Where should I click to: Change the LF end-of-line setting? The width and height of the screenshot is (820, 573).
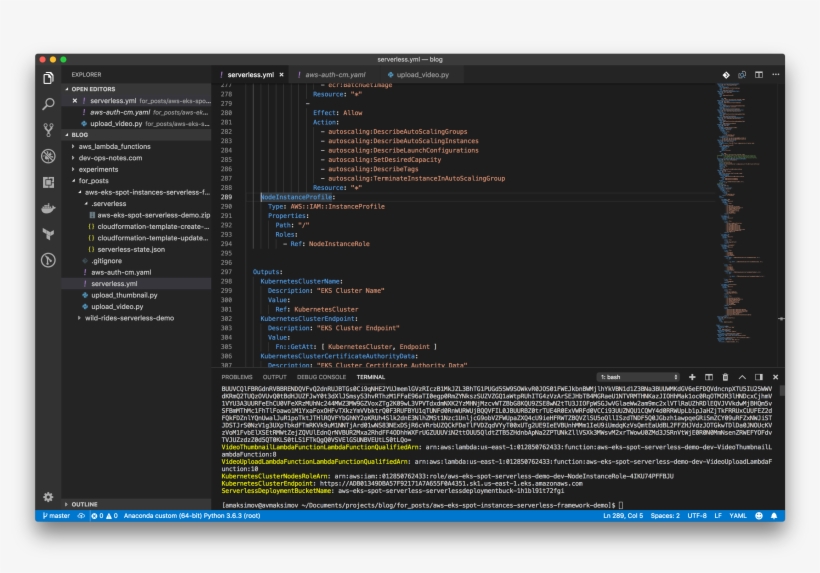(718, 515)
